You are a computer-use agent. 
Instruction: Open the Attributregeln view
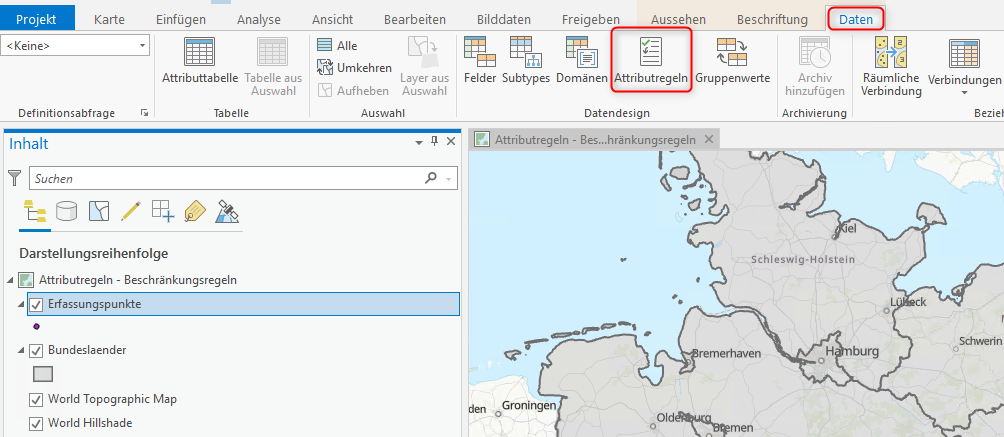[x=651, y=61]
